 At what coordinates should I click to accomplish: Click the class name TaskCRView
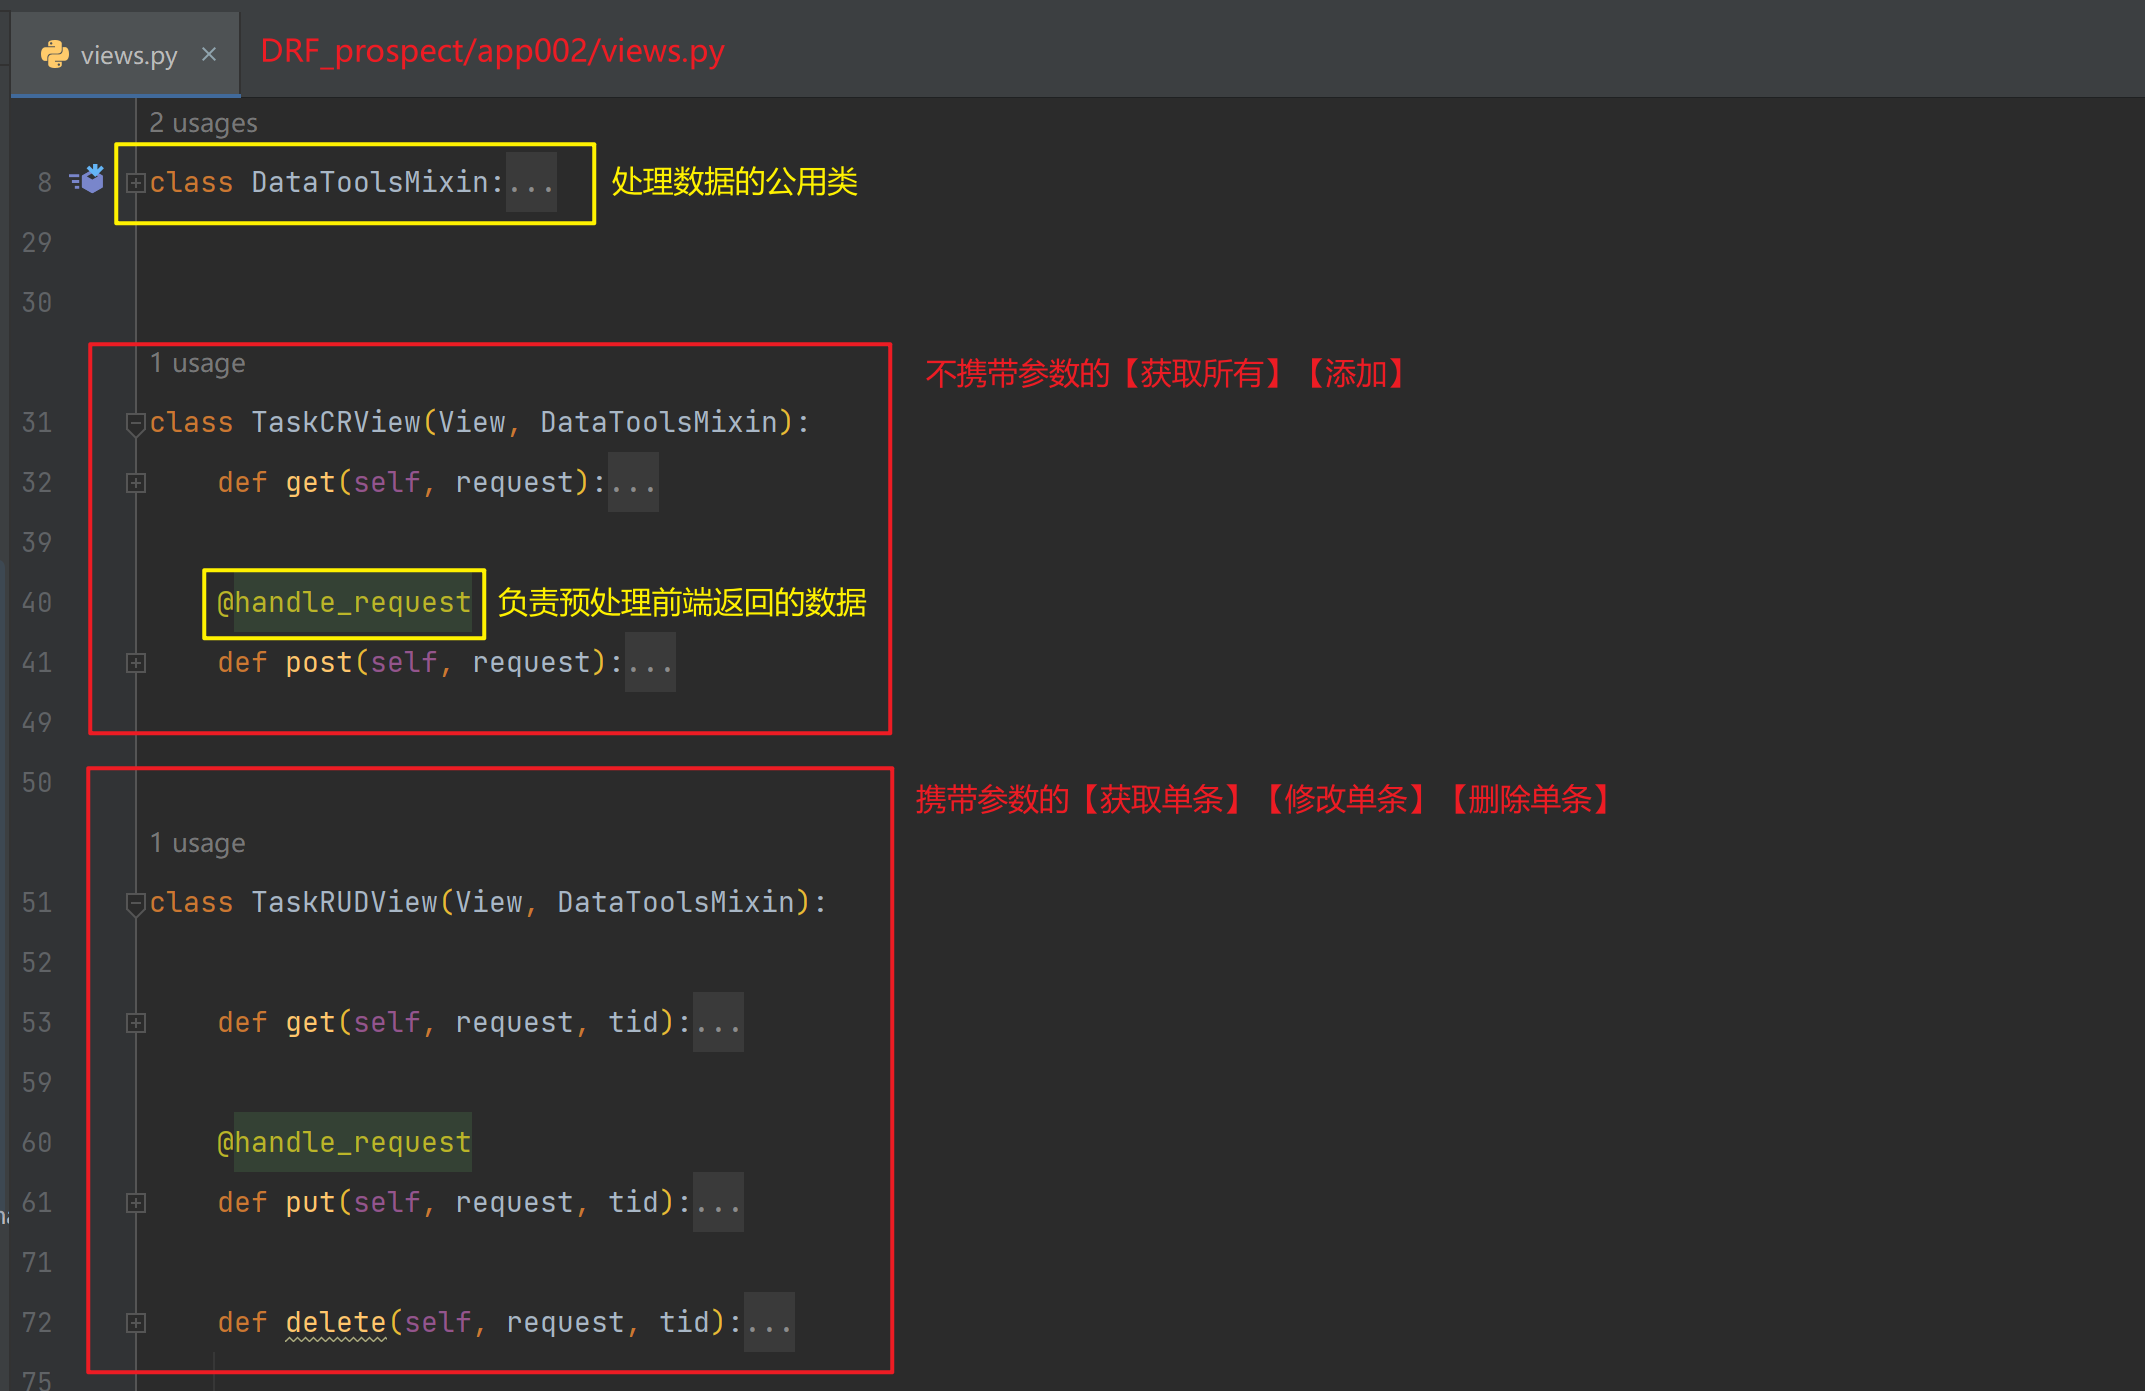click(x=336, y=422)
